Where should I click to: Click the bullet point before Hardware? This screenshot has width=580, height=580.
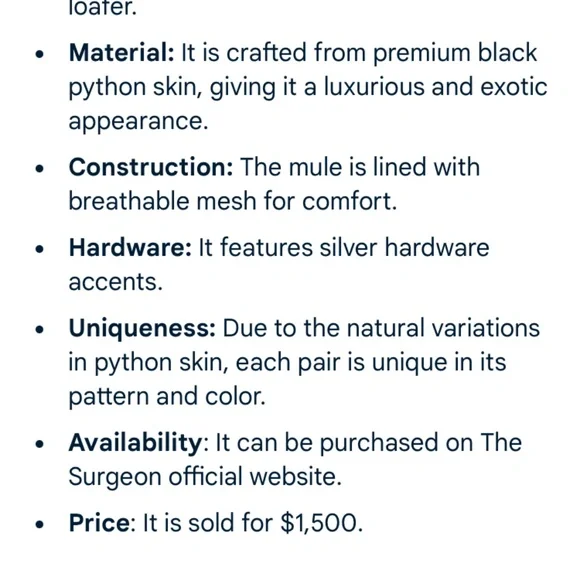tap(39, 249)
